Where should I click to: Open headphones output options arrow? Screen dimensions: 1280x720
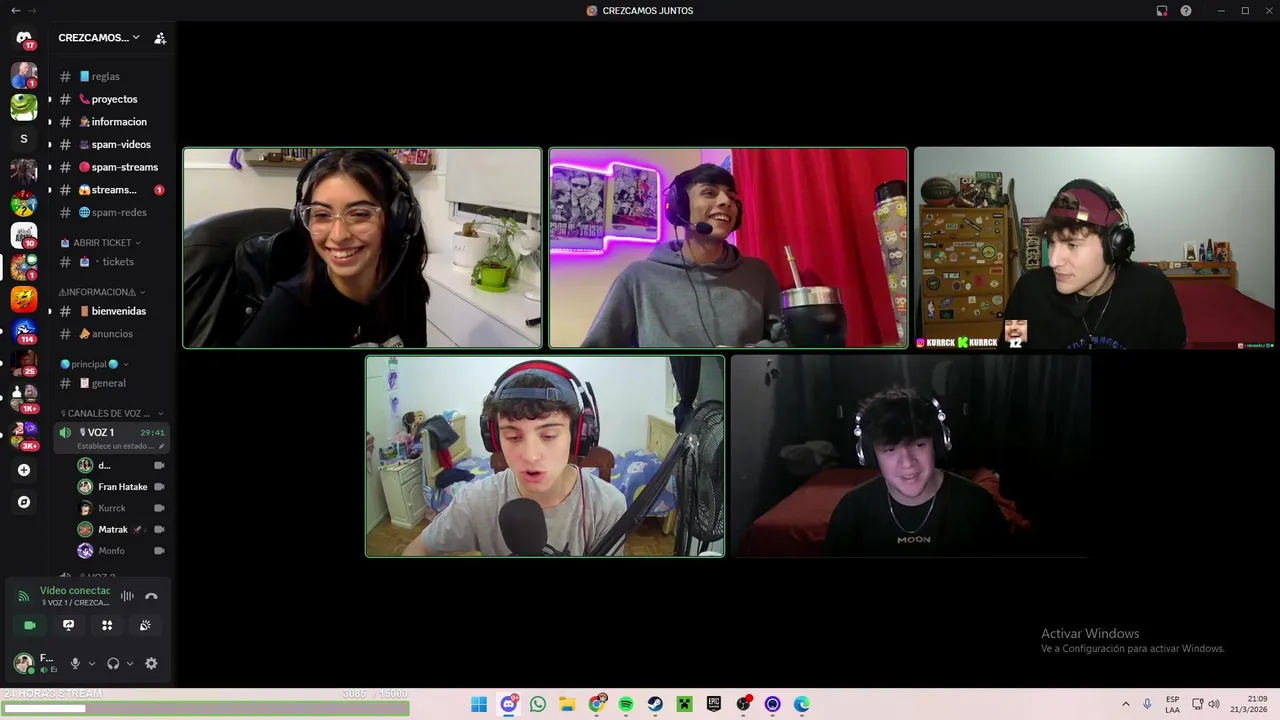(130, 663)
